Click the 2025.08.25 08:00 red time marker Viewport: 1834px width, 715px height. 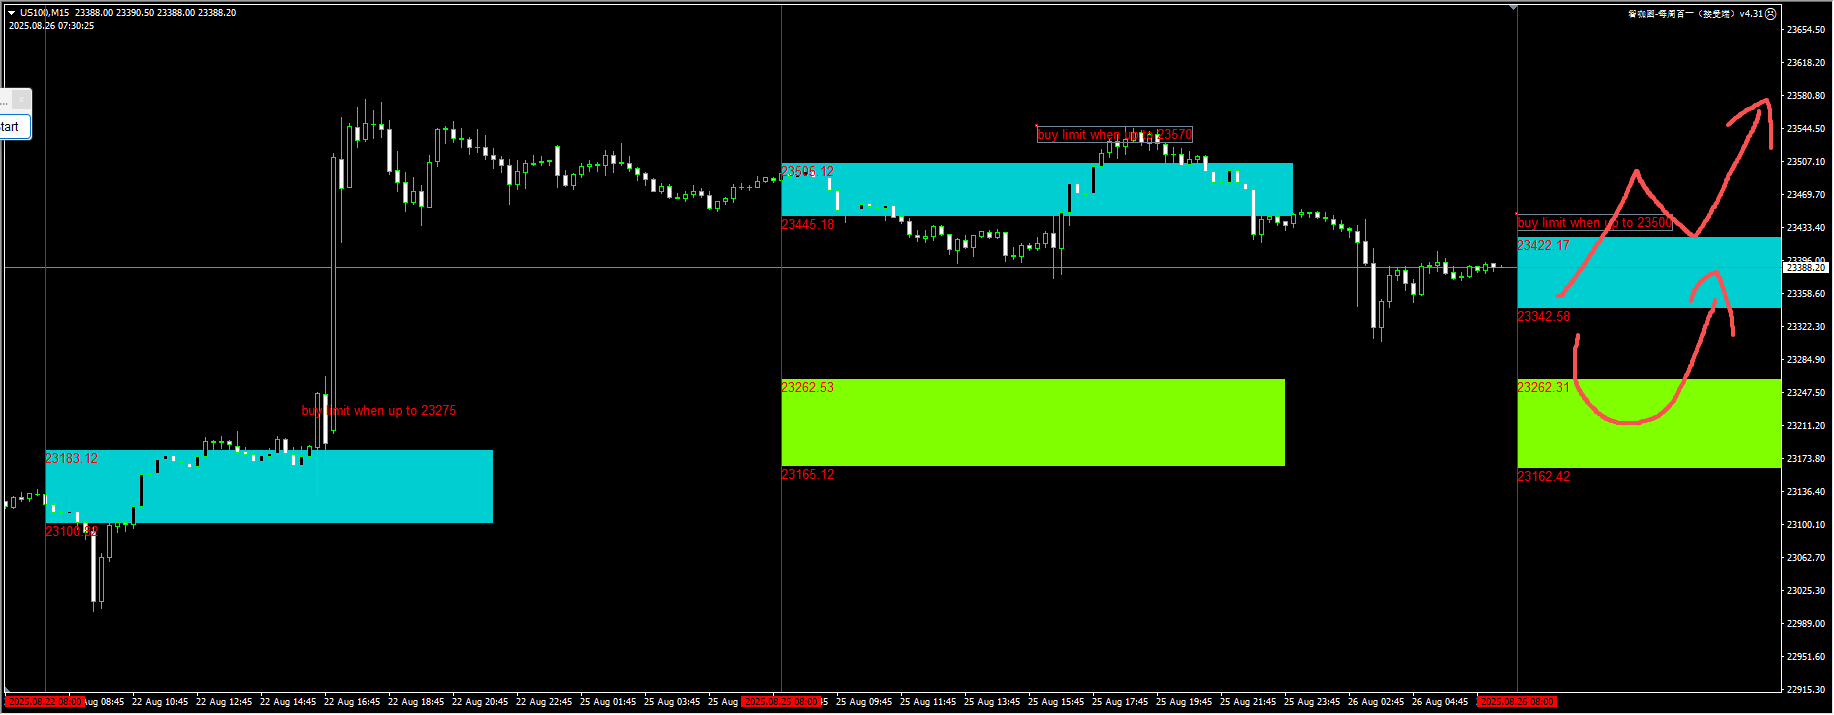pyautogui.click(x=781, y=702)
